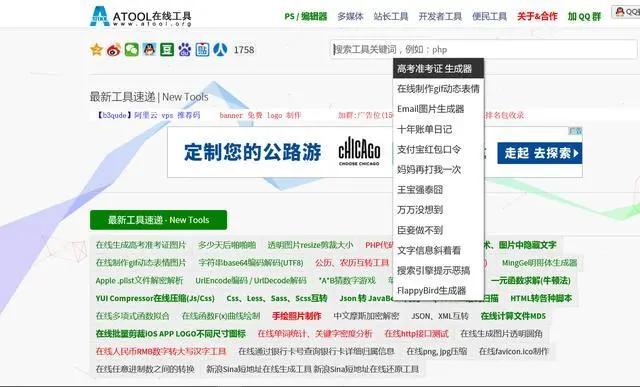
Task: Open 公历、农历互转工具 link
Action: (x=352, y=262)
